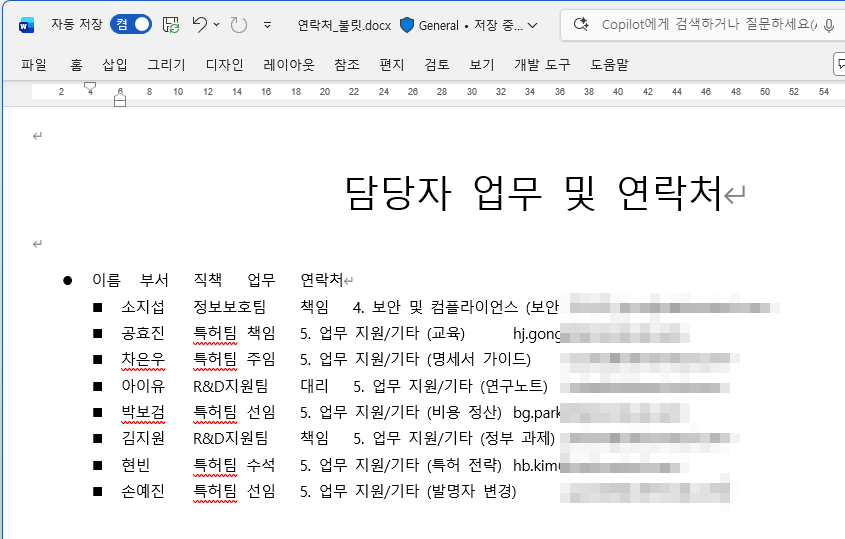The image size is (845, 539).
Task: Click the name 손예진
Action: [x=143, y=491]
